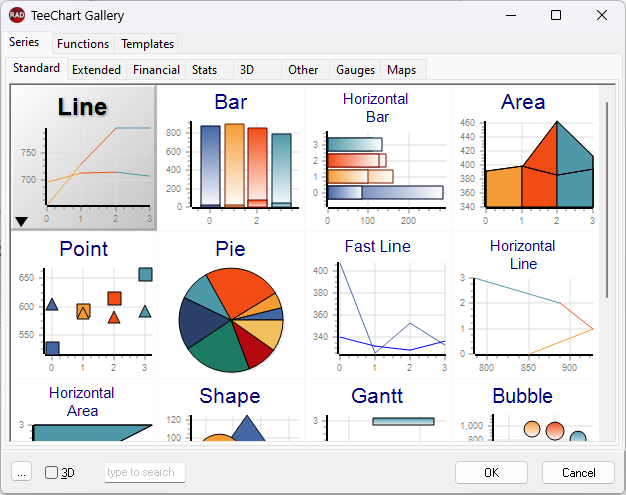
Task: Minimize the TeeChart Gallery window
Action: click(511, 16)
